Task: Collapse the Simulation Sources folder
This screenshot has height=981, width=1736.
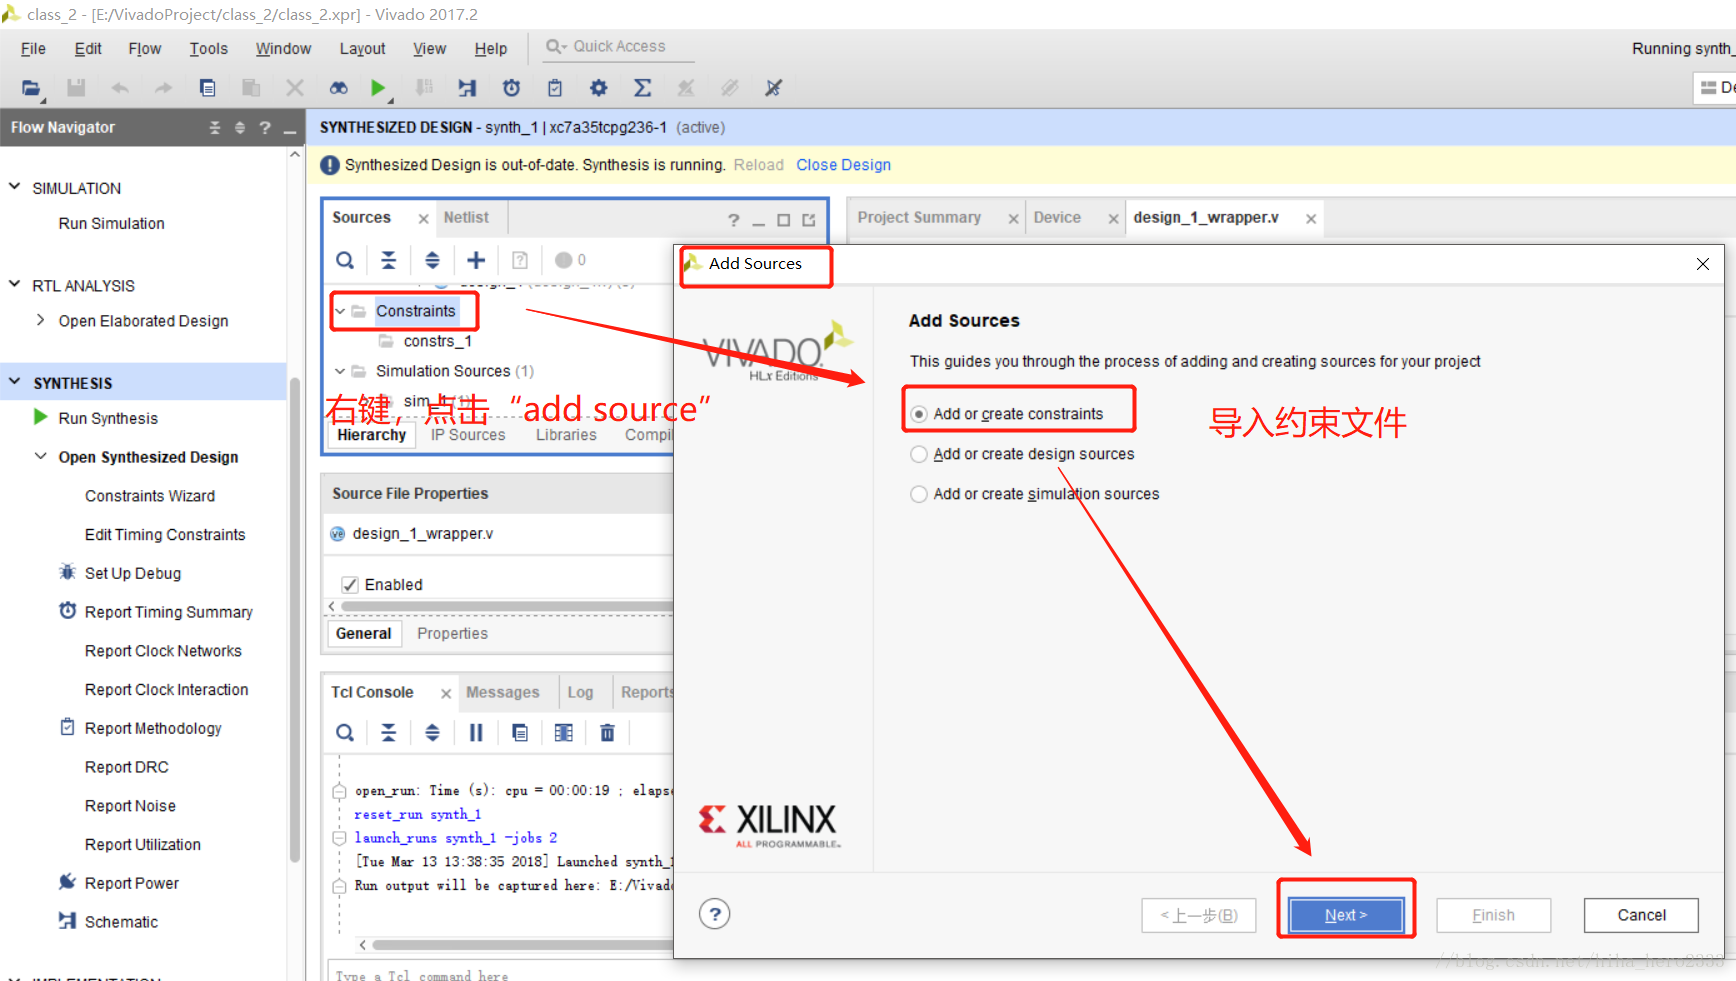Action: tap(340, 371)
